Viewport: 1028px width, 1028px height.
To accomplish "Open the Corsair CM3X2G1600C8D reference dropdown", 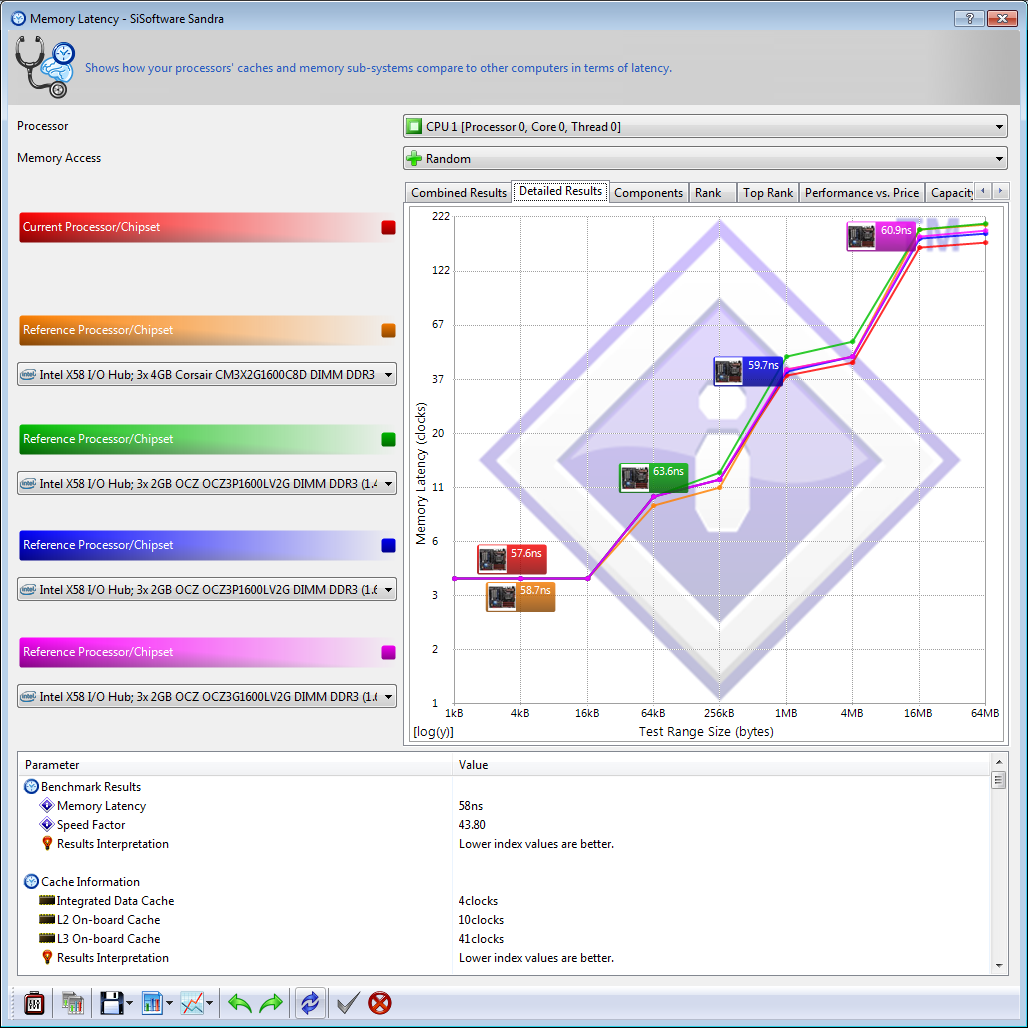I will (x=207, y=375).
